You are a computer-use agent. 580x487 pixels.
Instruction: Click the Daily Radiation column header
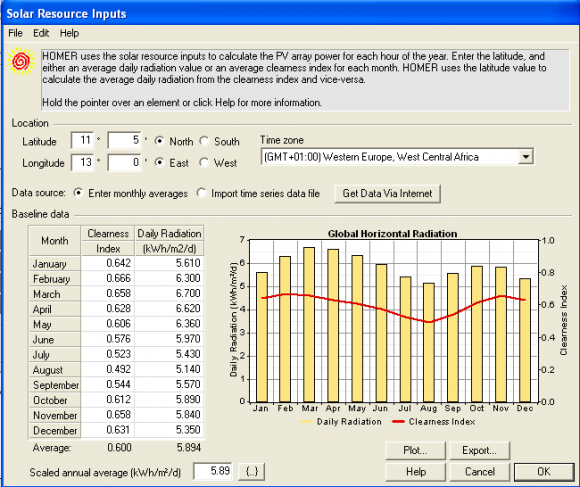coord(169,241)
